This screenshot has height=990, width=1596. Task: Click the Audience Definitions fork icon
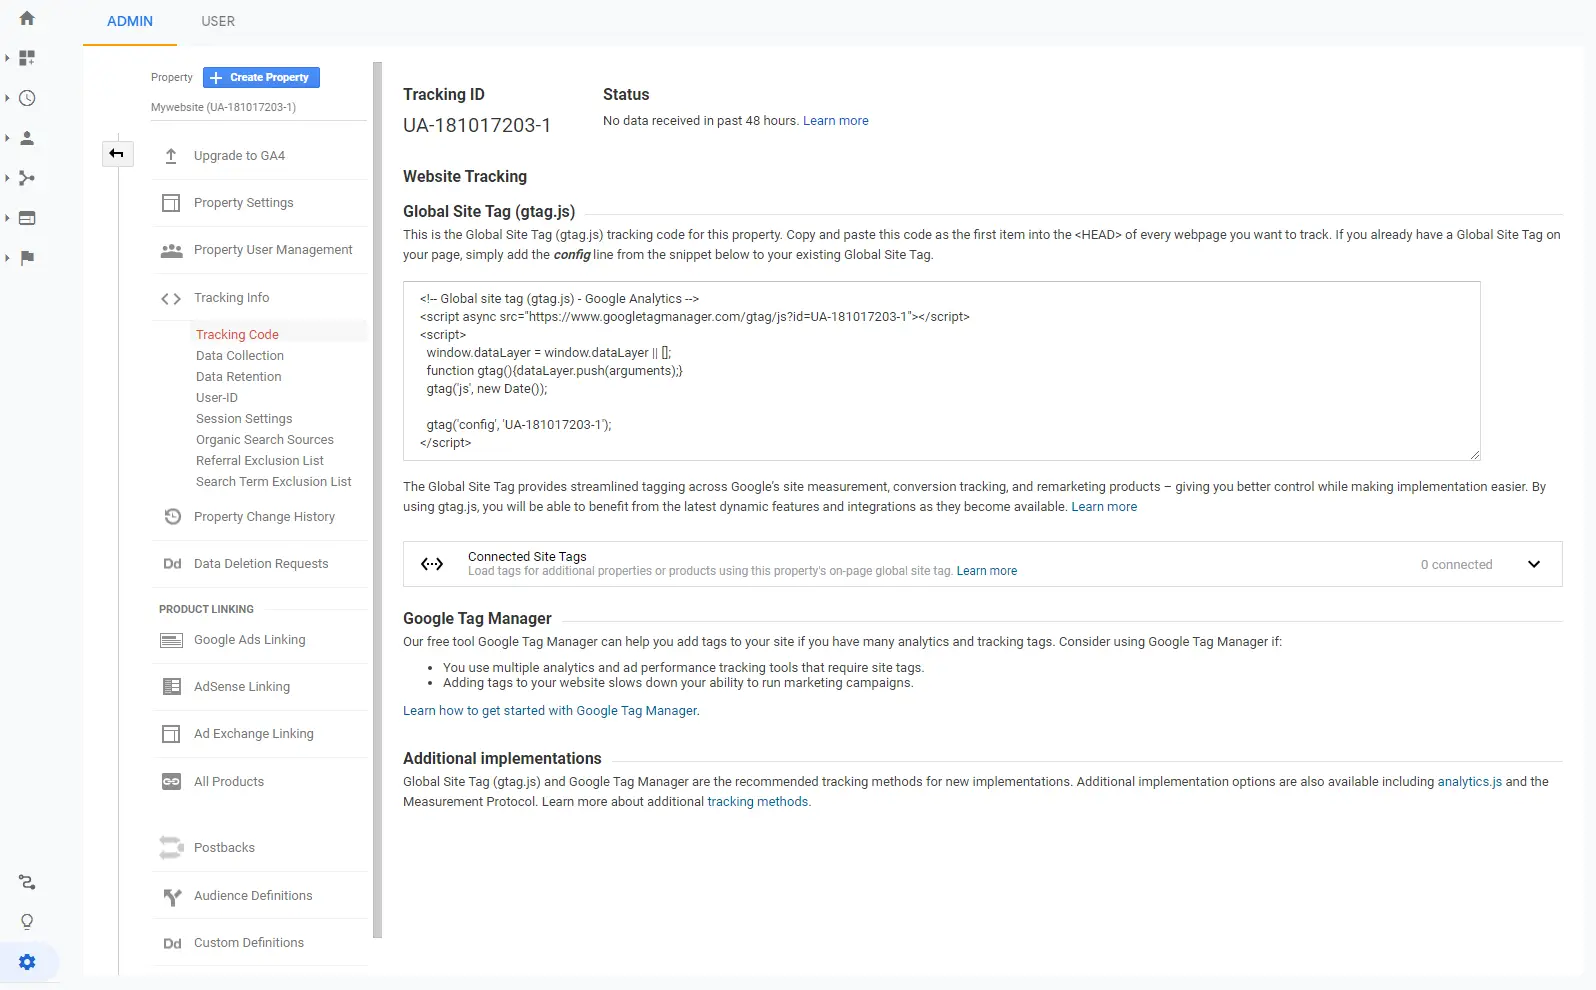(x=172, y=897)
